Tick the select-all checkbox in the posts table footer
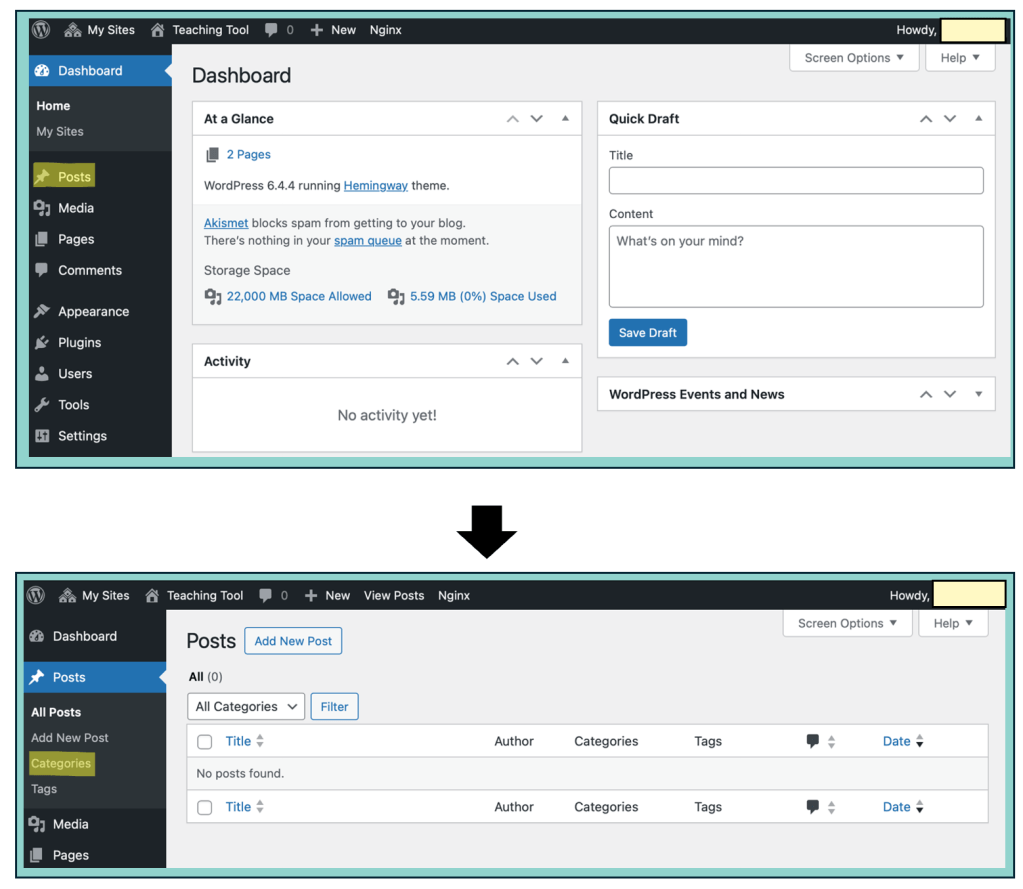The width and height of the screenshot is (1023, 889). tap(205, 807)
